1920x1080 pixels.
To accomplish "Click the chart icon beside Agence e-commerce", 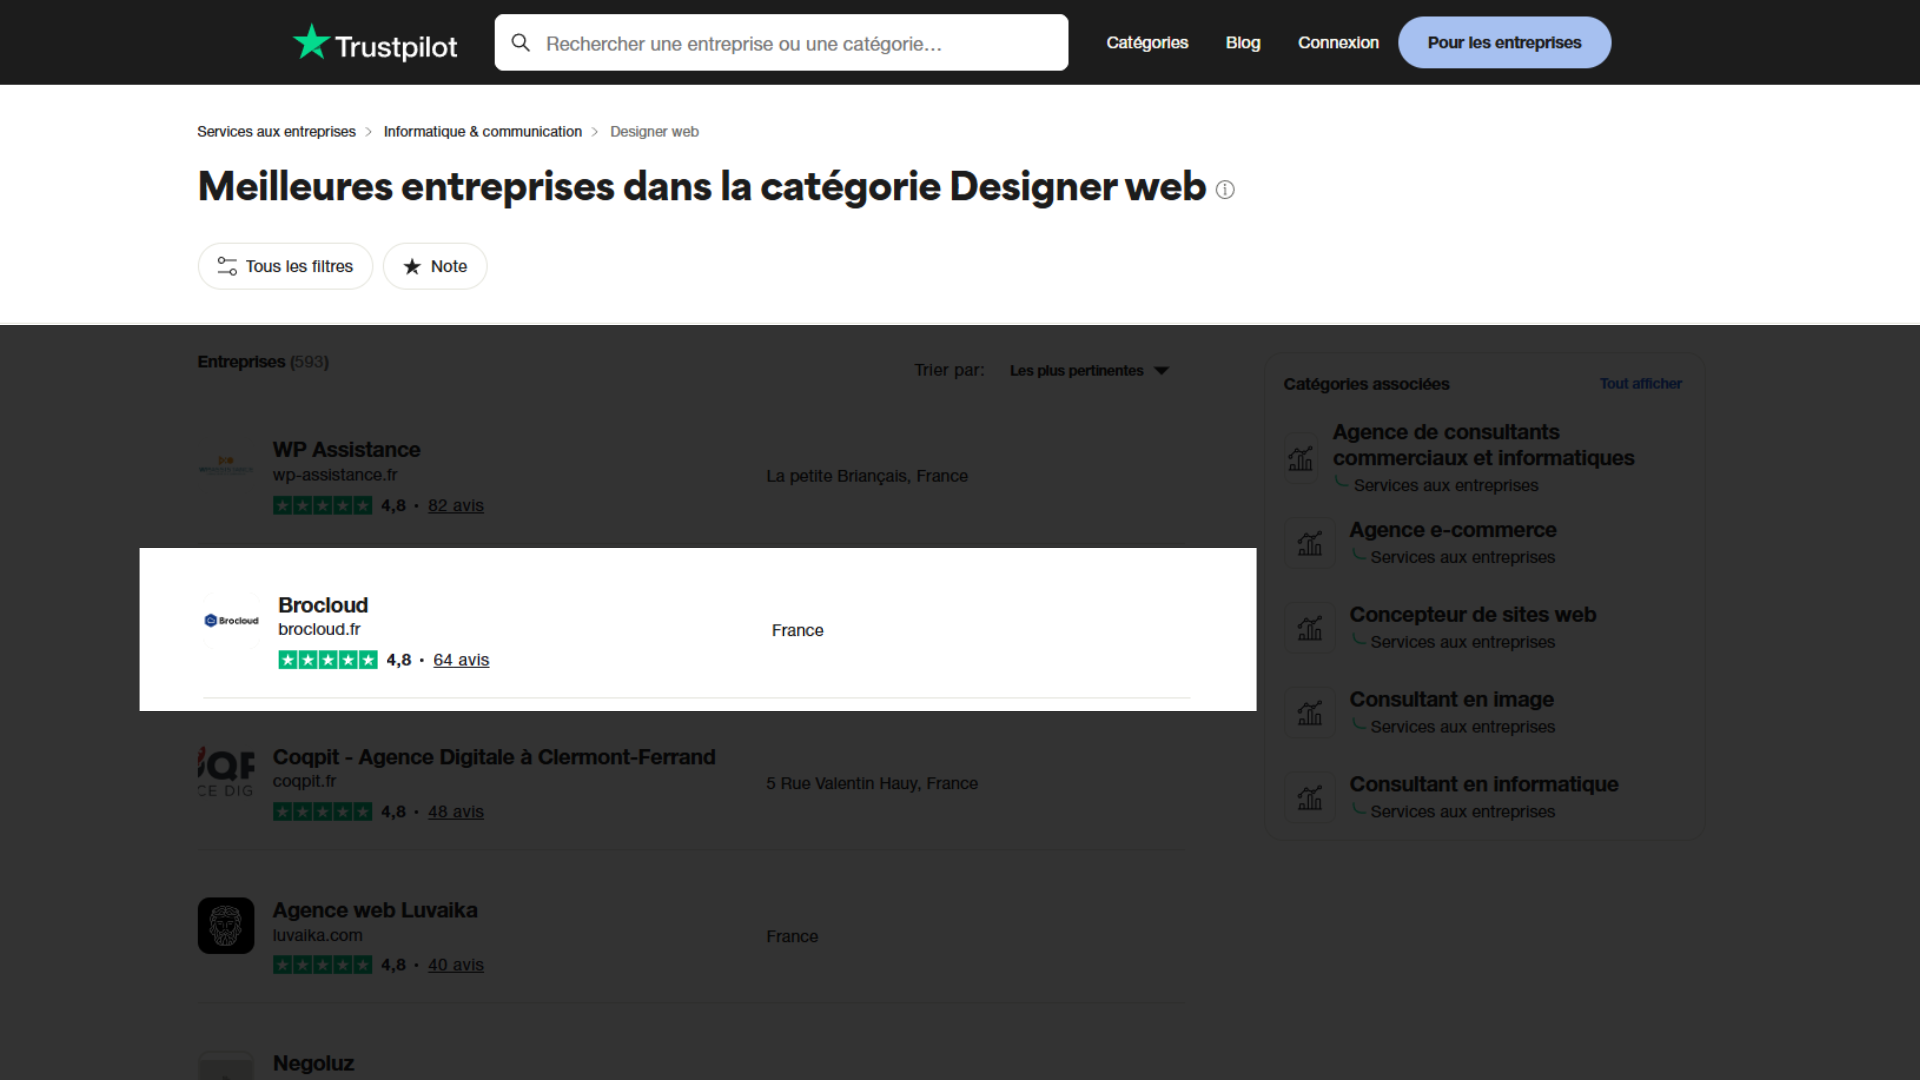I will click(x=1310, y=543).
